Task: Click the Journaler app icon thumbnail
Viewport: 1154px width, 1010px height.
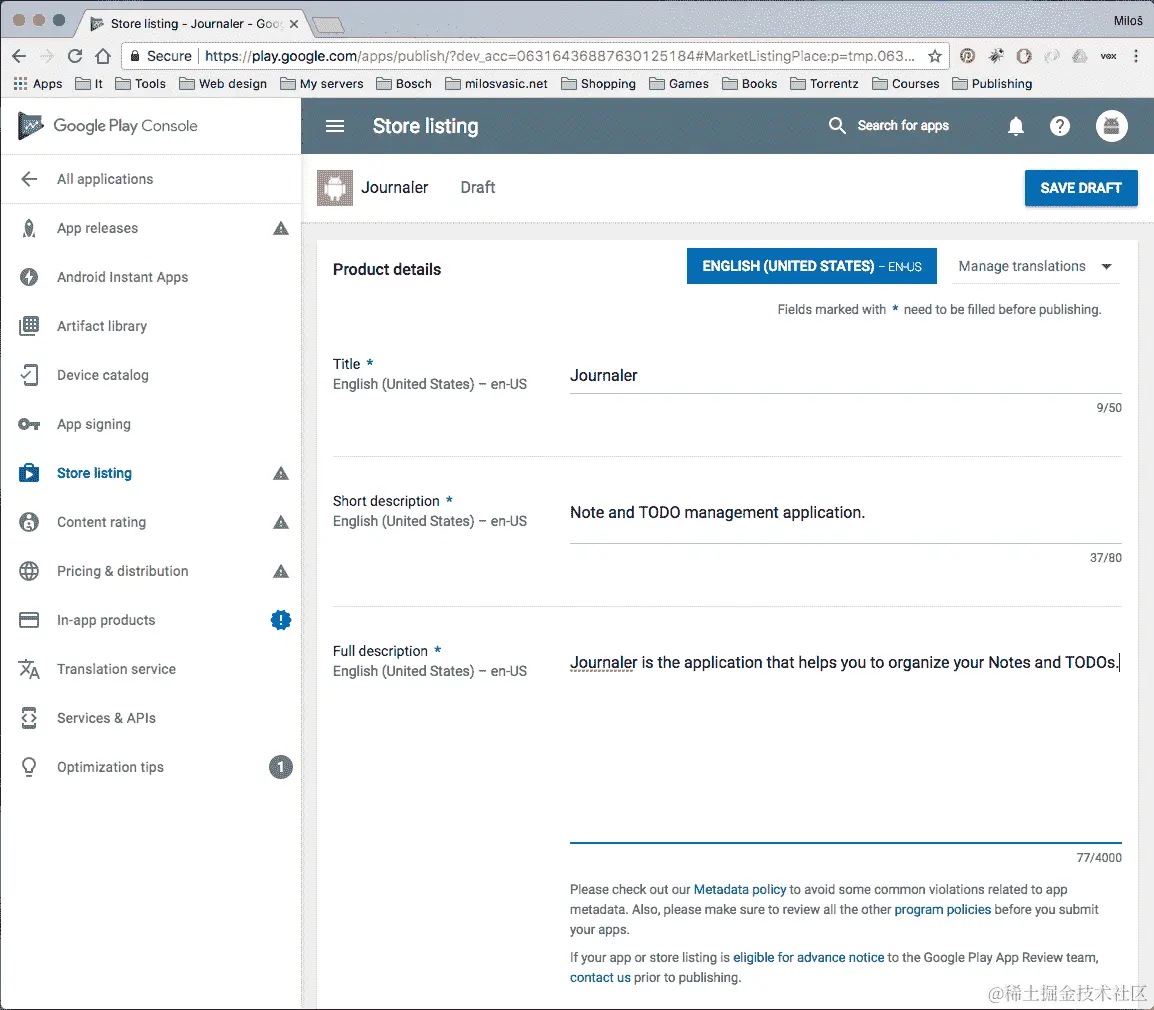Action: click(x=335, y=188)
